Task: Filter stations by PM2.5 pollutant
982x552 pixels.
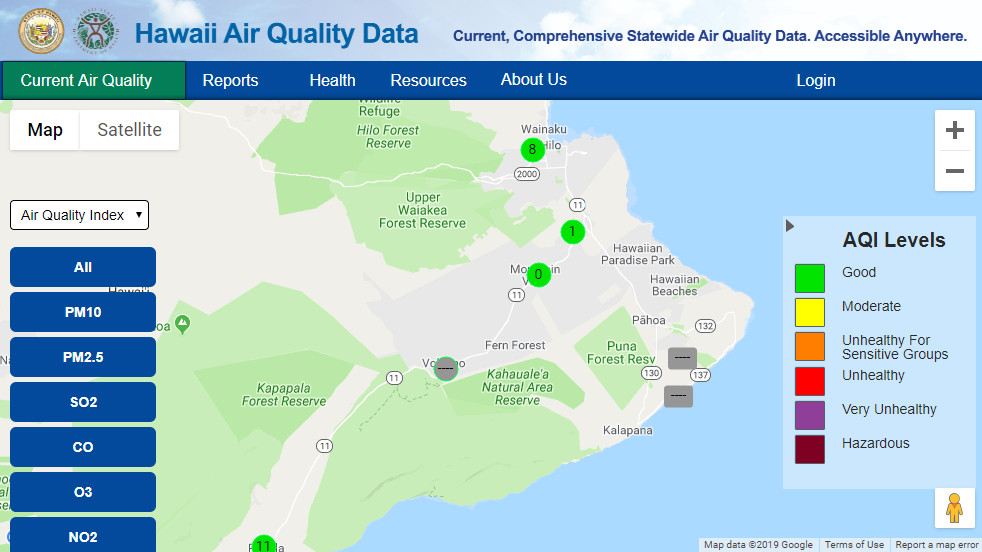Action: (x=83, y=357)
